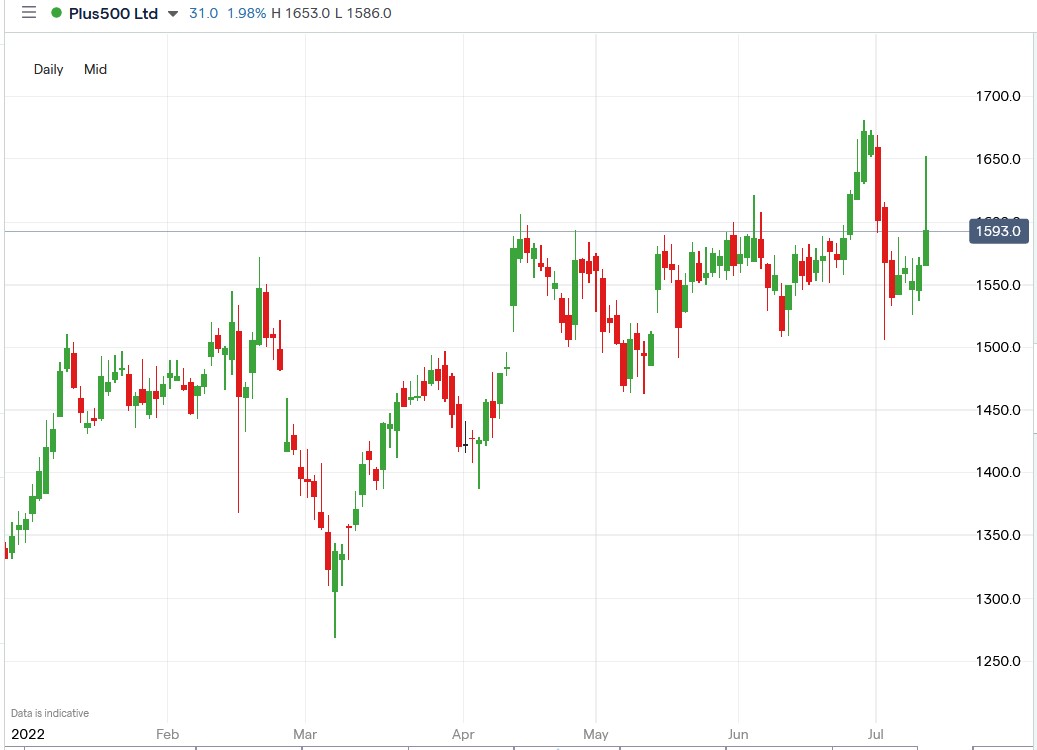Image resolution: width=1037 pixels, height=750 pixels.
Task: Select the highlighted 1593.0 price tag
Action: click(x=997, y=230)
